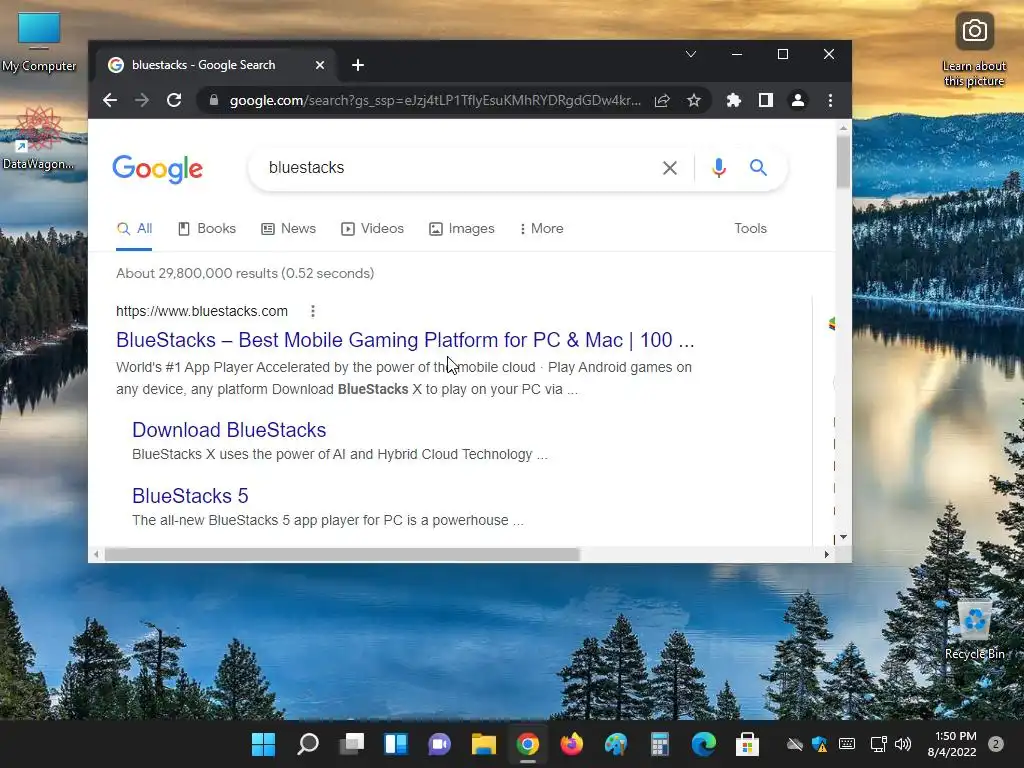Open Microsoft Store from the taskbar
Viewport: 1024px width, 768px height.
[747, 744]
